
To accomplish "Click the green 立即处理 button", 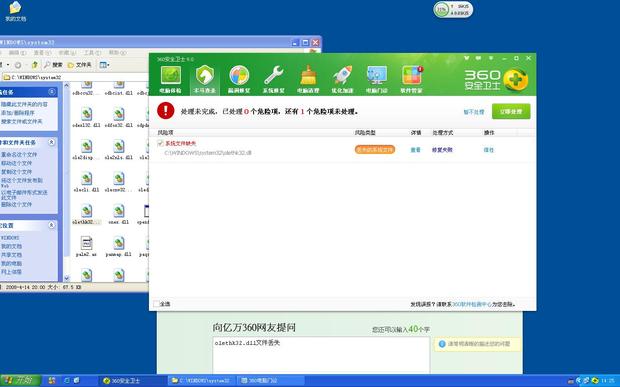I will pyautogui.click(x=511, y=111).
